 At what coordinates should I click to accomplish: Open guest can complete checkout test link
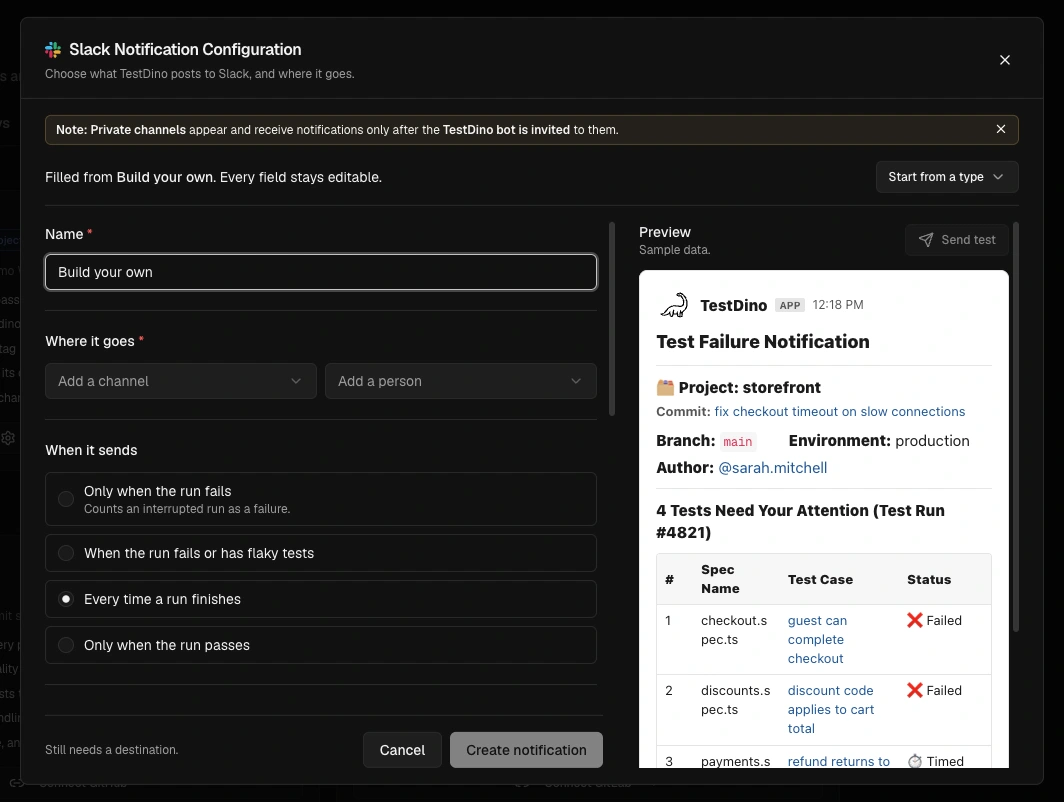[817, 639]
